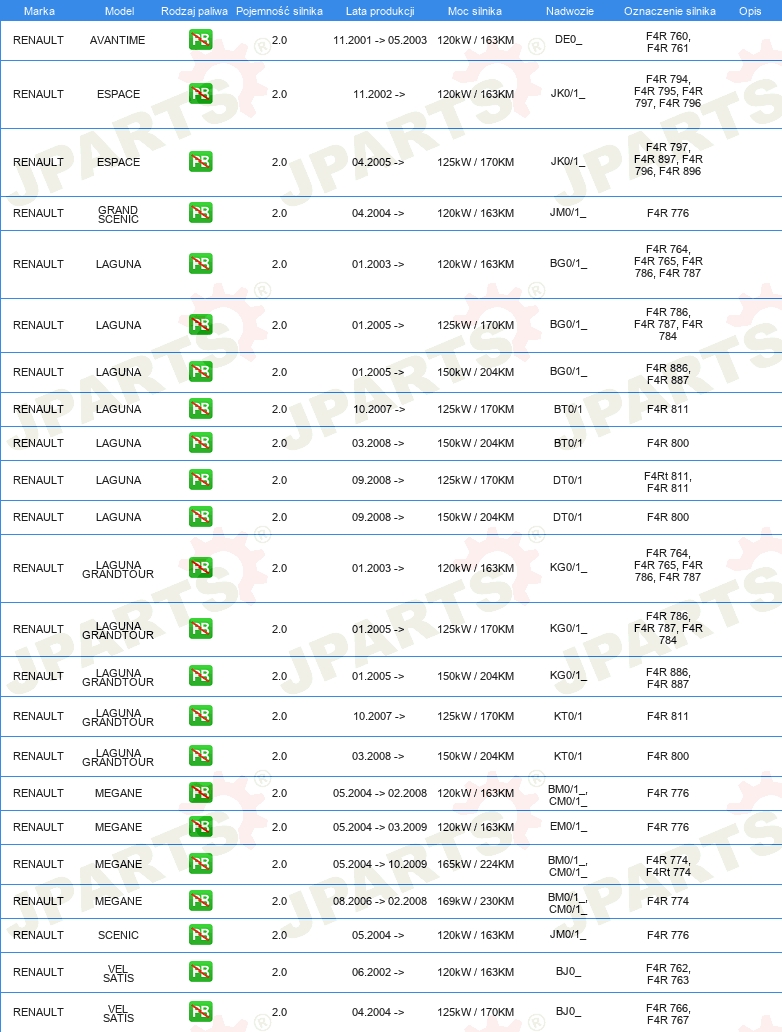Click body code DE0_
The width and height of the screenshot is (782, 1032).
[x=569, y=39]
